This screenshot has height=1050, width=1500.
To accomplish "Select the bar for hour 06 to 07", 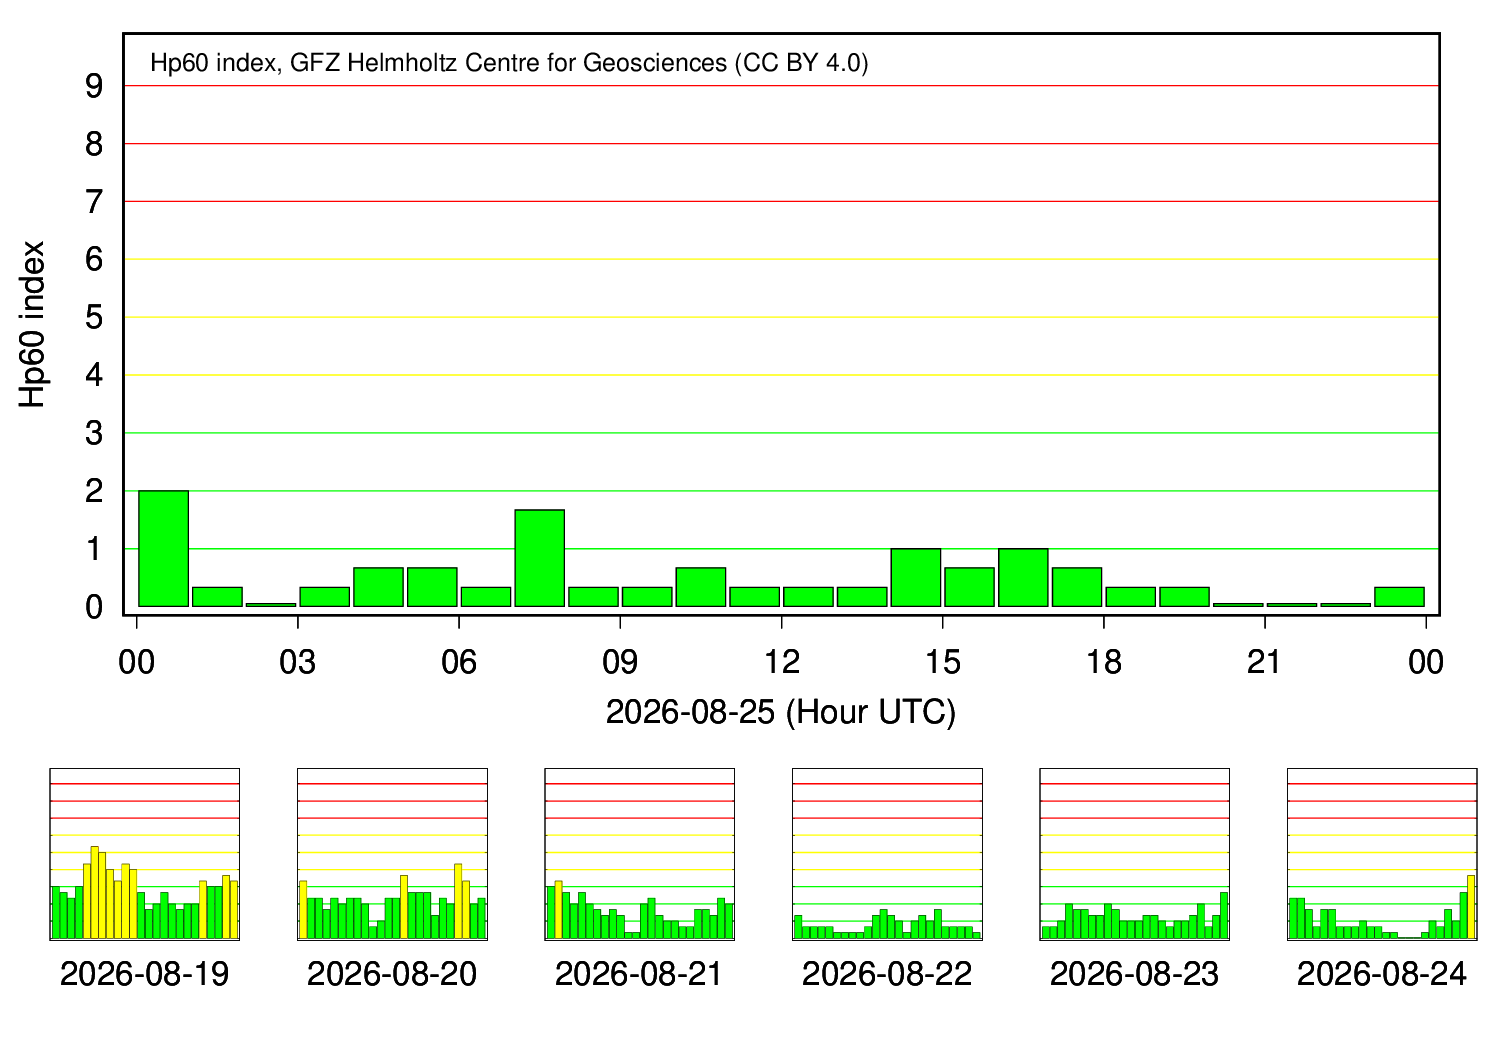I will tap(486, 596).
